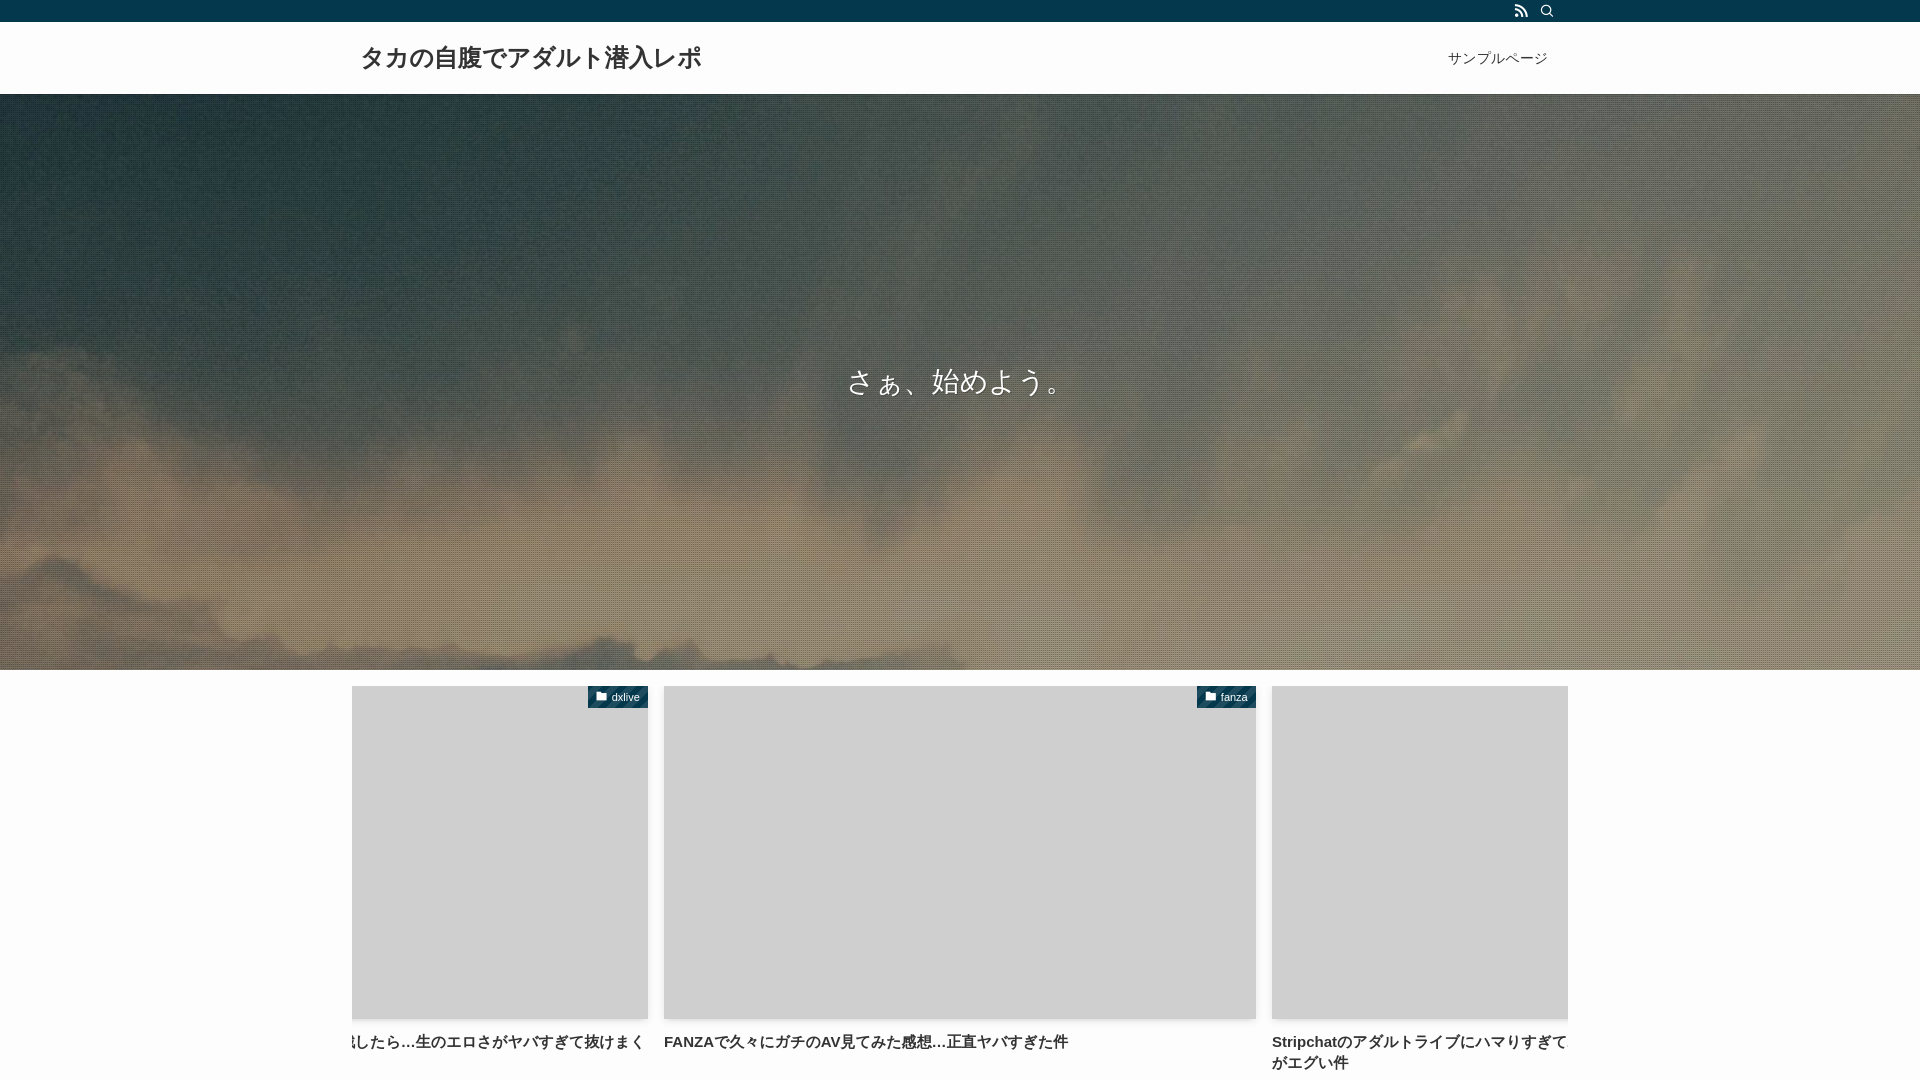Open the FANZA article thumbnail
This screenshot has height=1080, width=1920.
[960, 852]
